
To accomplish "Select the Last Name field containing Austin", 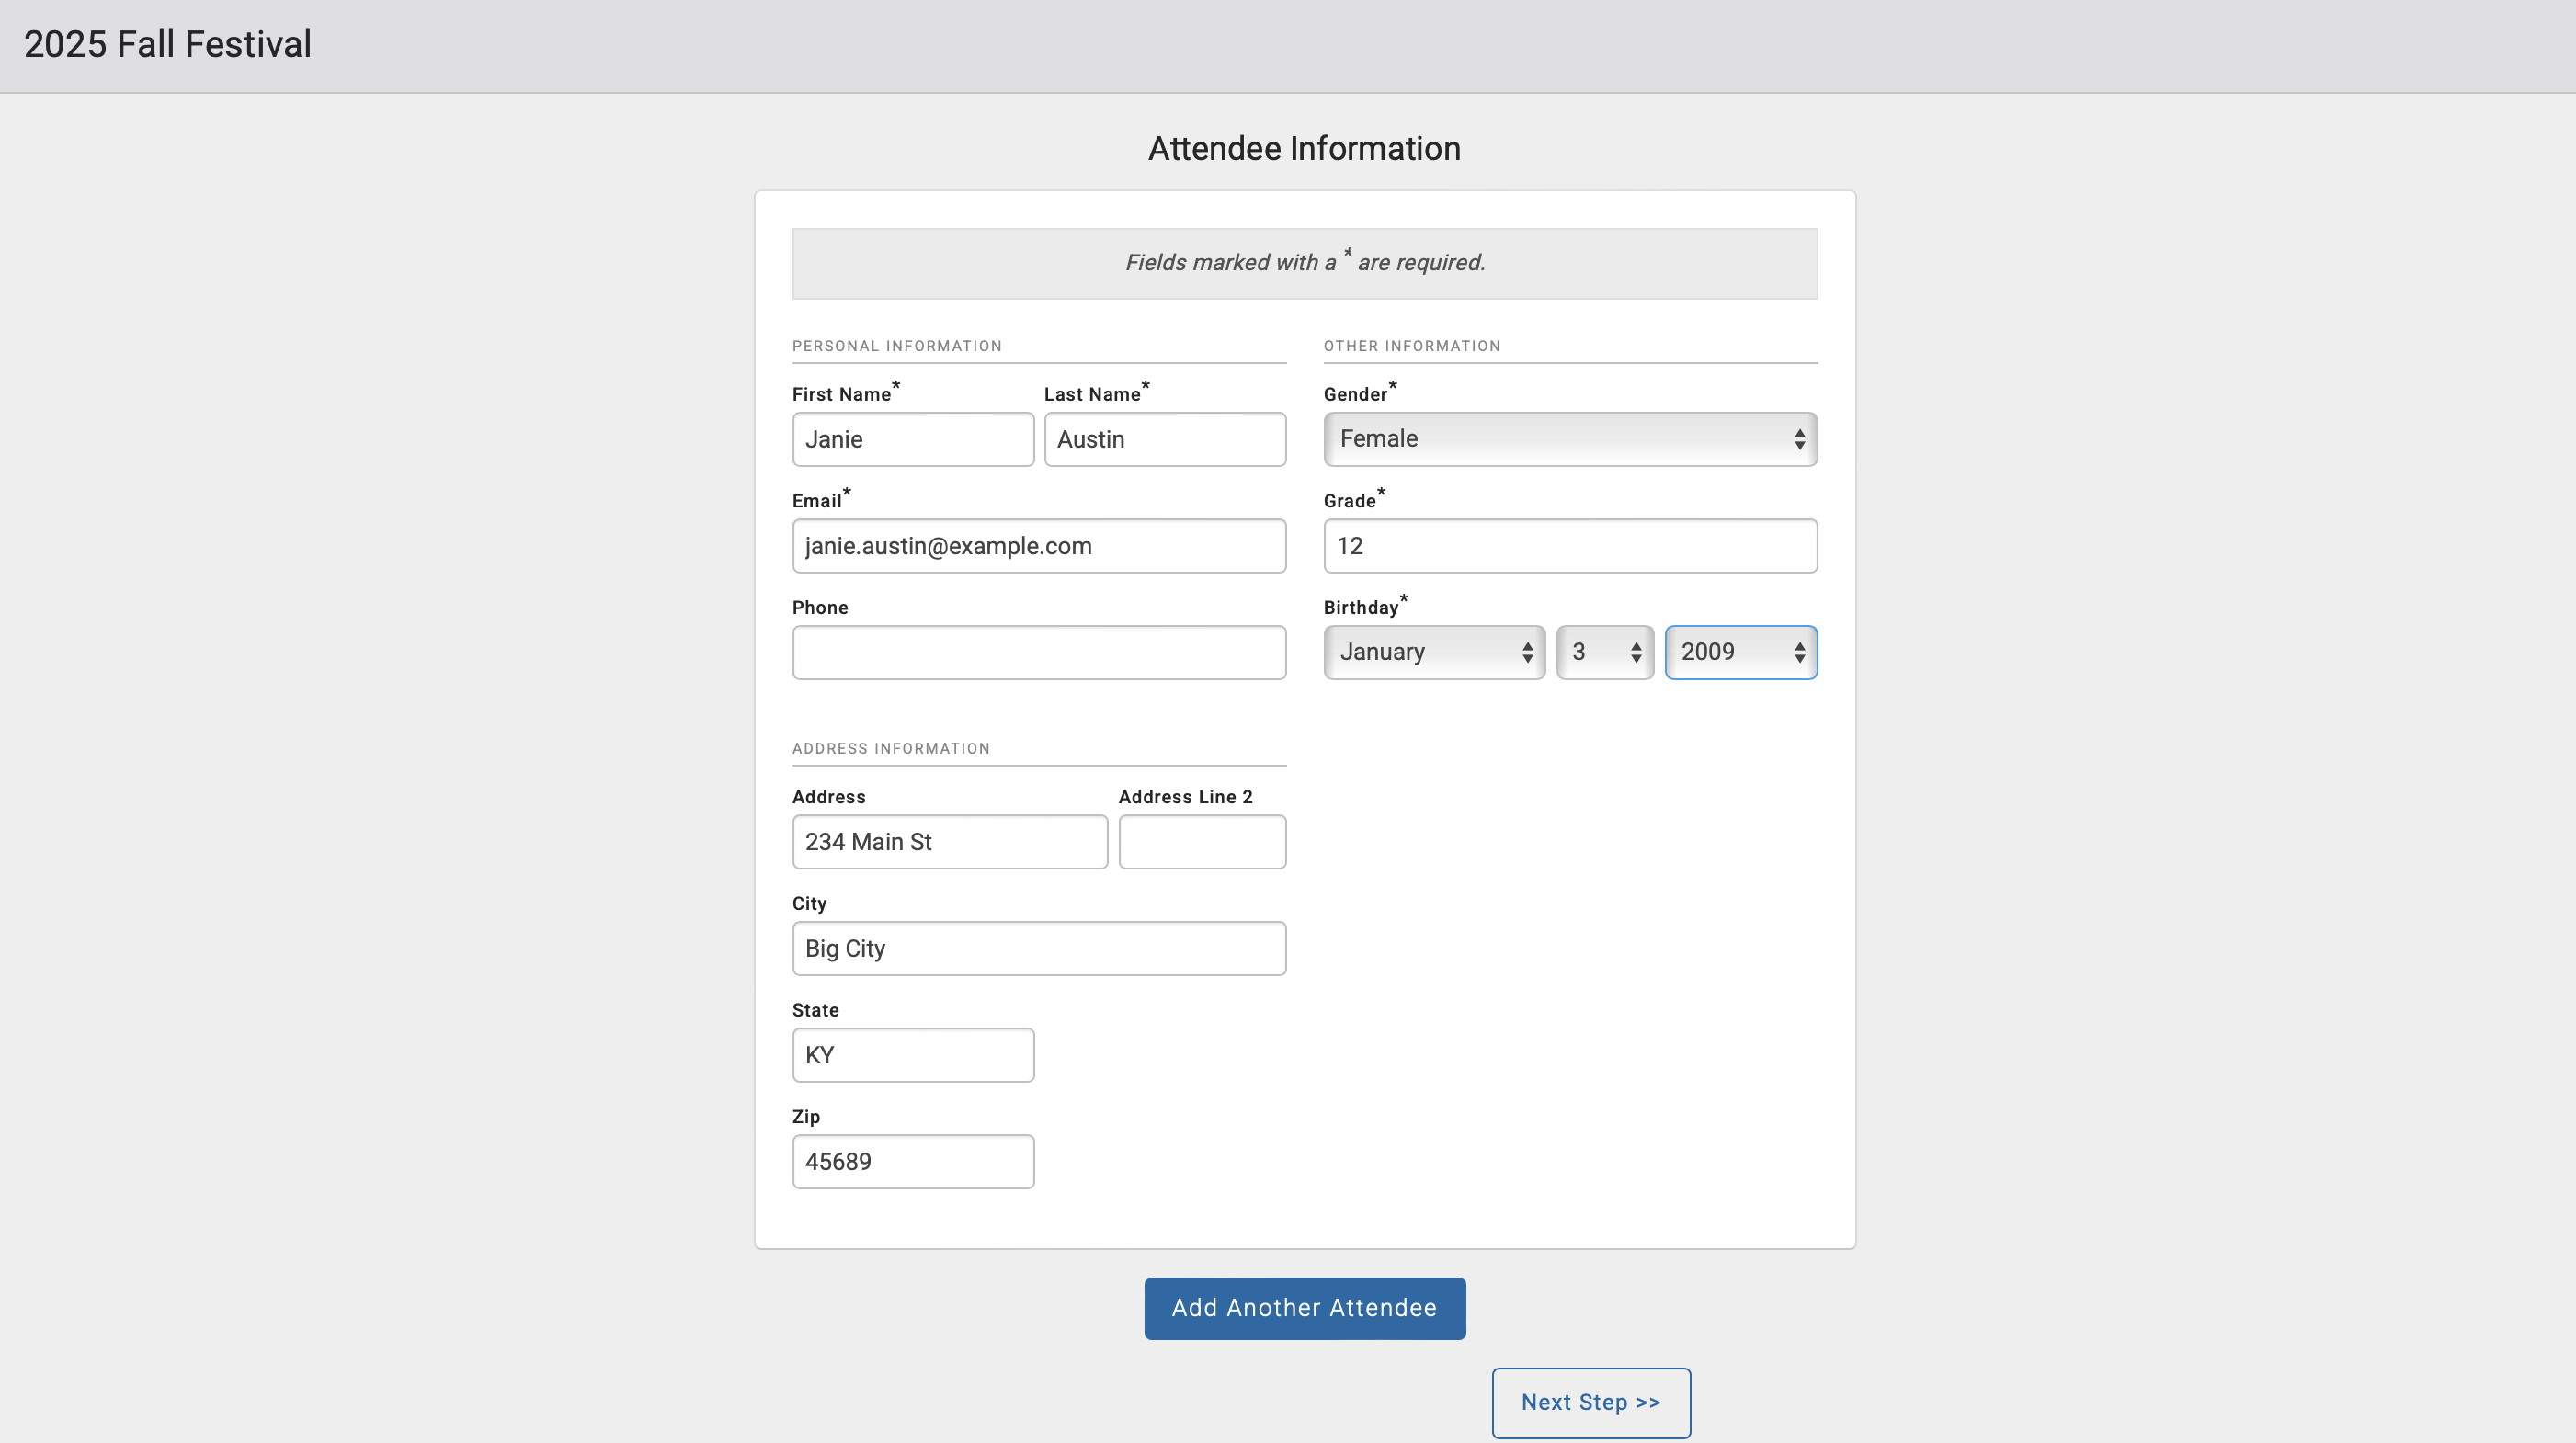I will pos(1164,439).
